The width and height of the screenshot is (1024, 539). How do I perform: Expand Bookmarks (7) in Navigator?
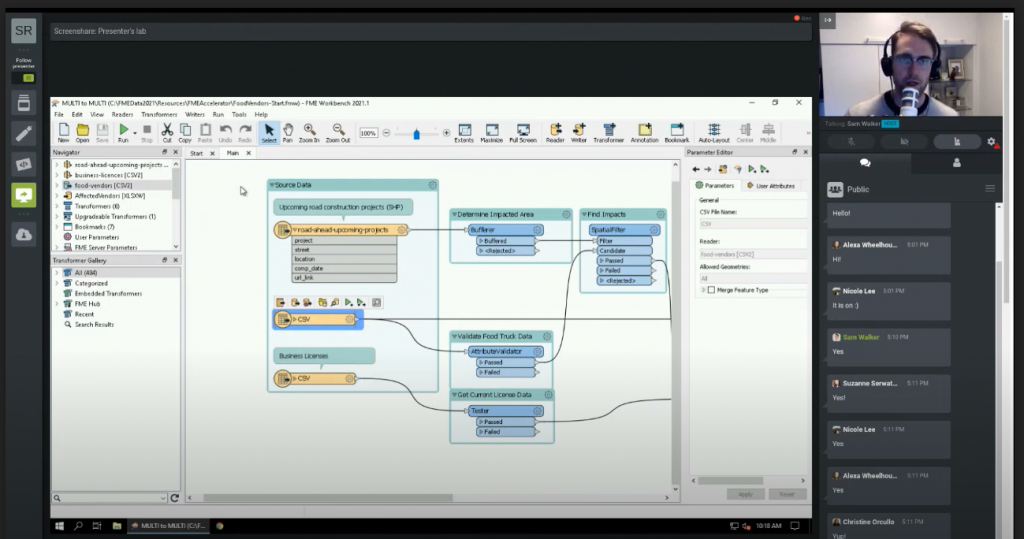[x=57, y=227]
